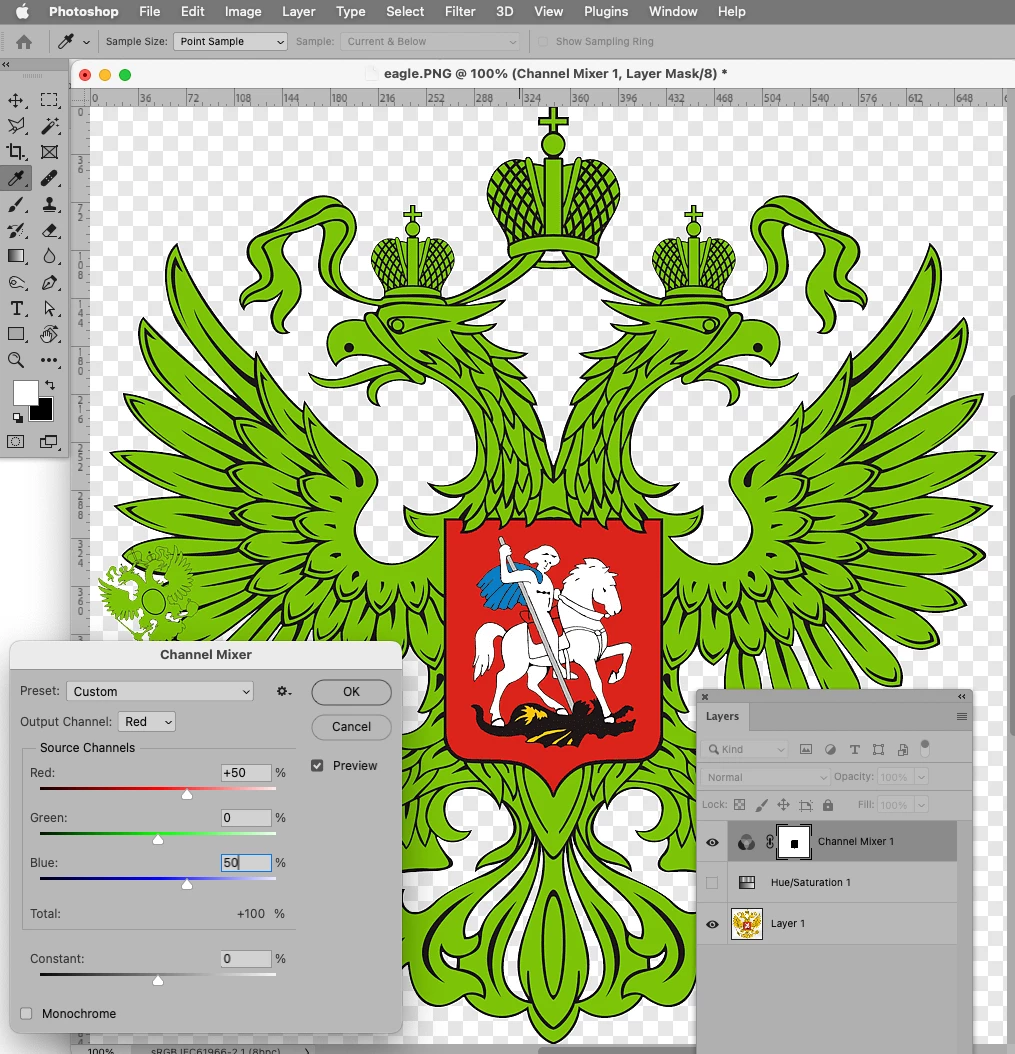Select the Horizontal Type tool
Screen dimensions: 1015x1054
[x=16, y=309]
